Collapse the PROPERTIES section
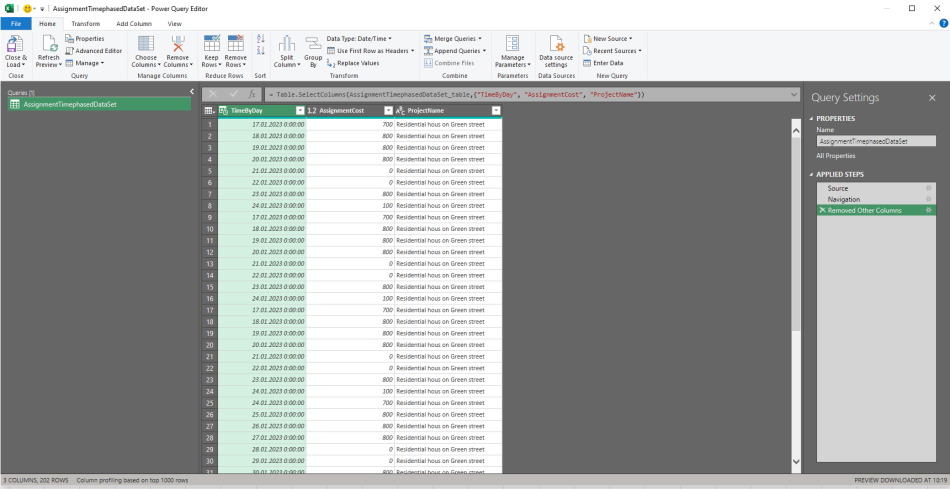 point(811,119)
